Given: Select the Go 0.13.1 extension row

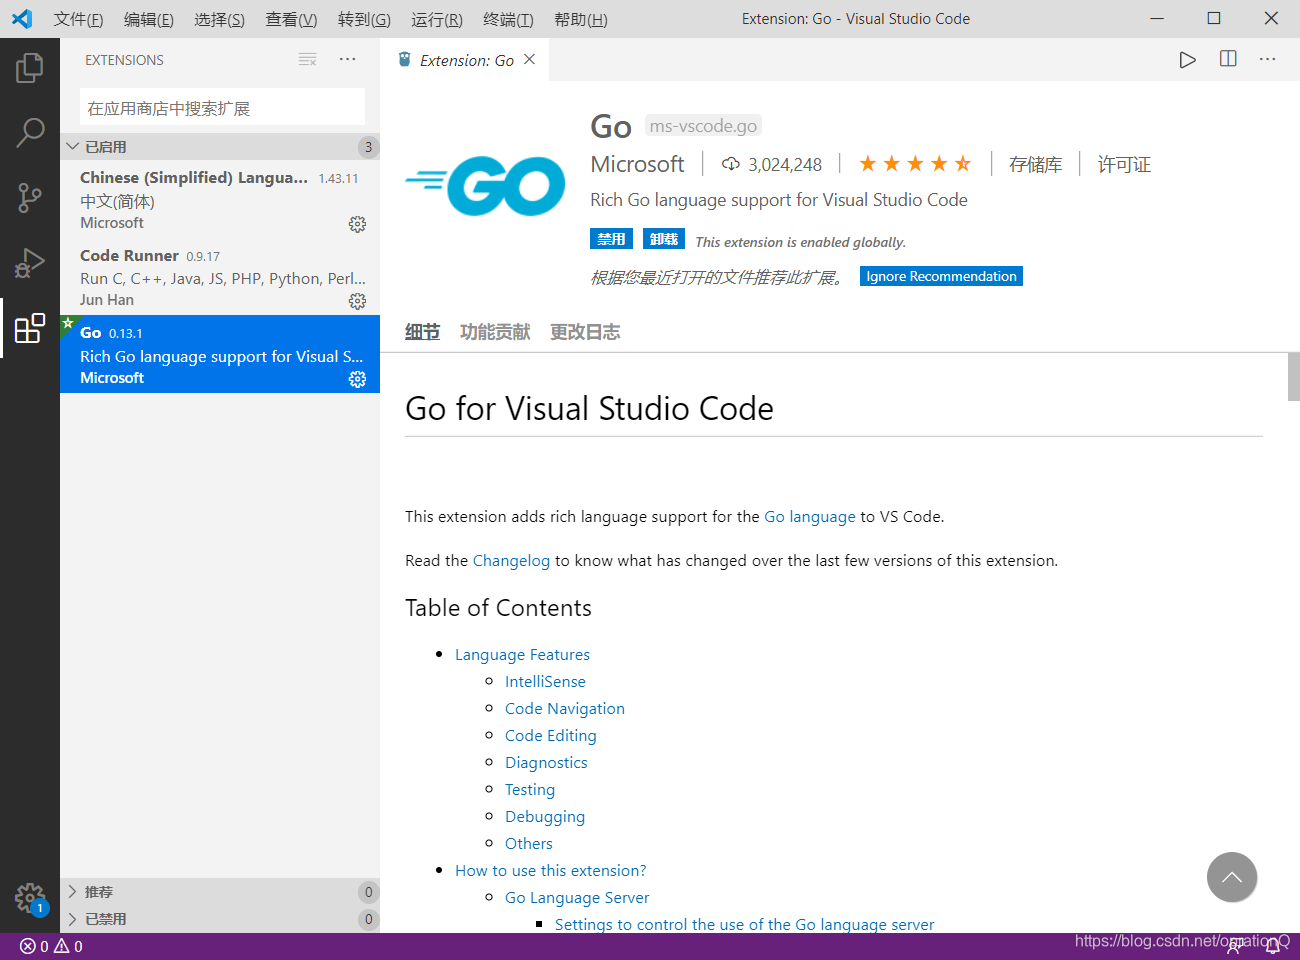Looking at the screenshot, I should (x=220, y=354).
